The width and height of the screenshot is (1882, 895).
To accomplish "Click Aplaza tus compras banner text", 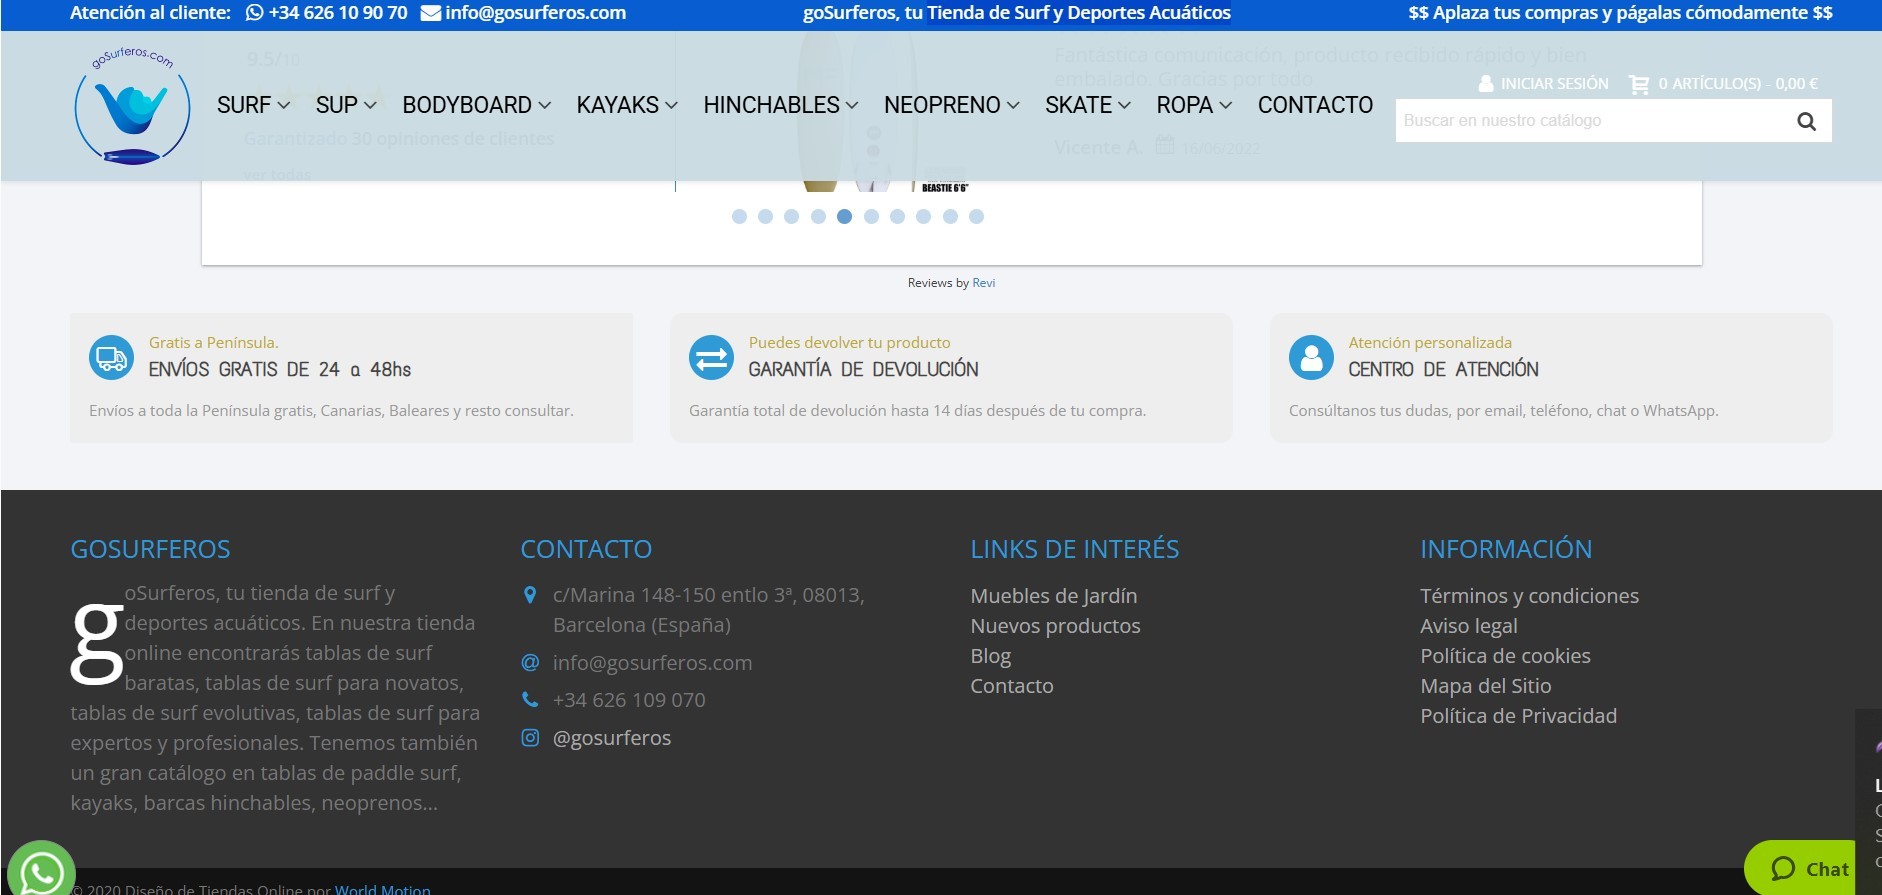I will pos(1620,13).
